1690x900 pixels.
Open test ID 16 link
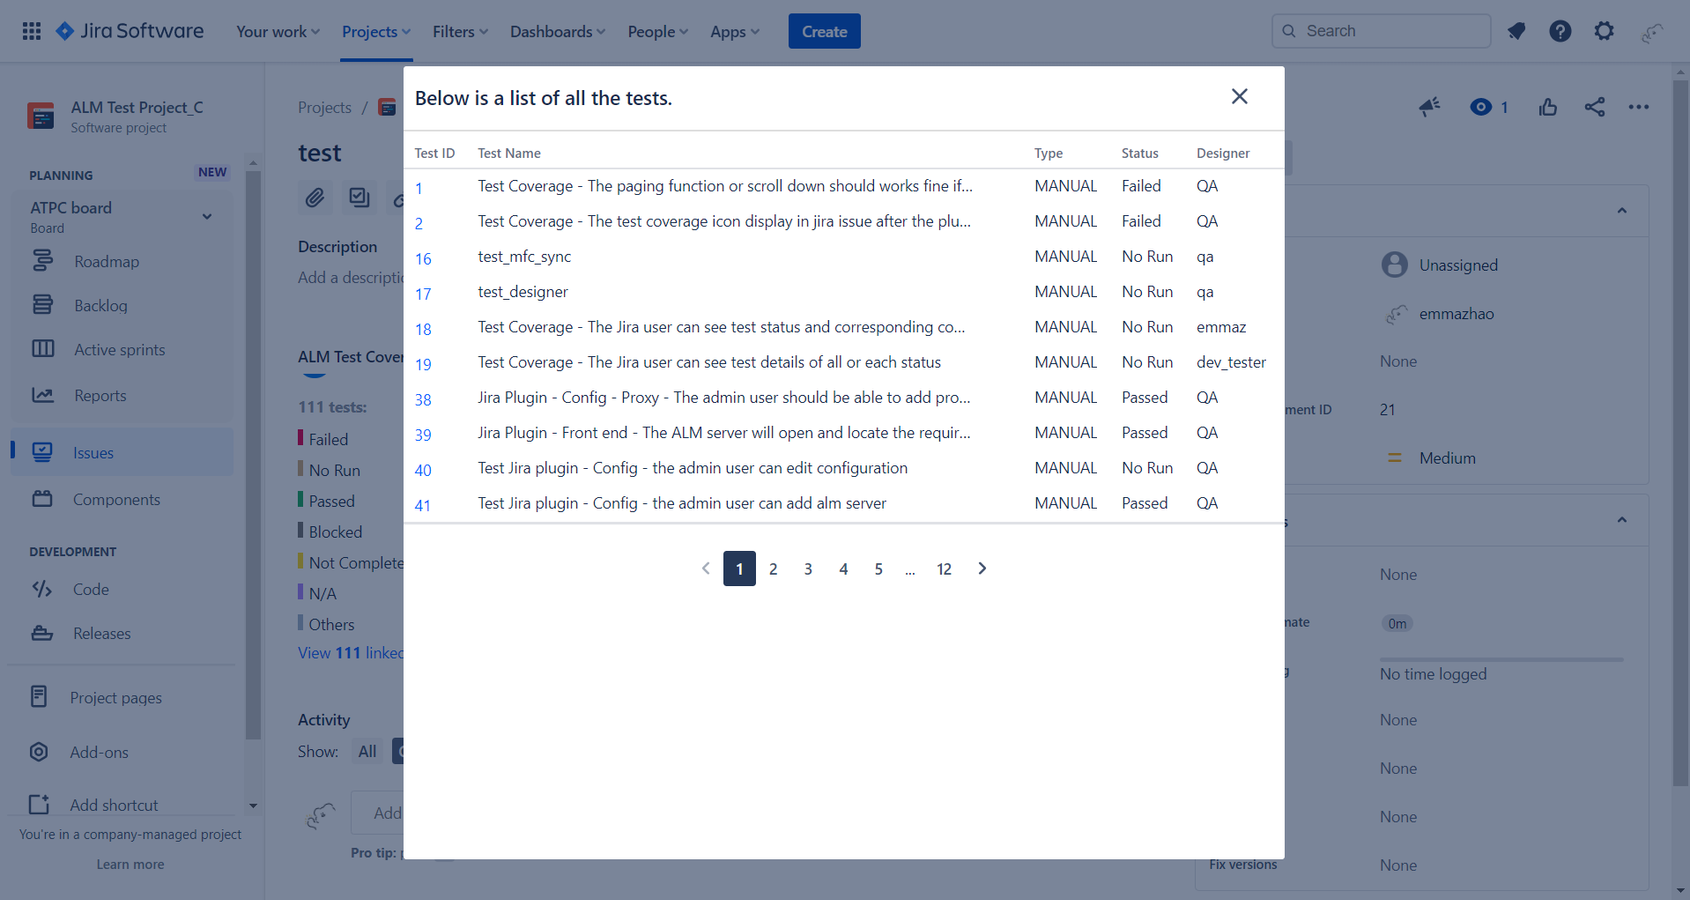(423, 259)
